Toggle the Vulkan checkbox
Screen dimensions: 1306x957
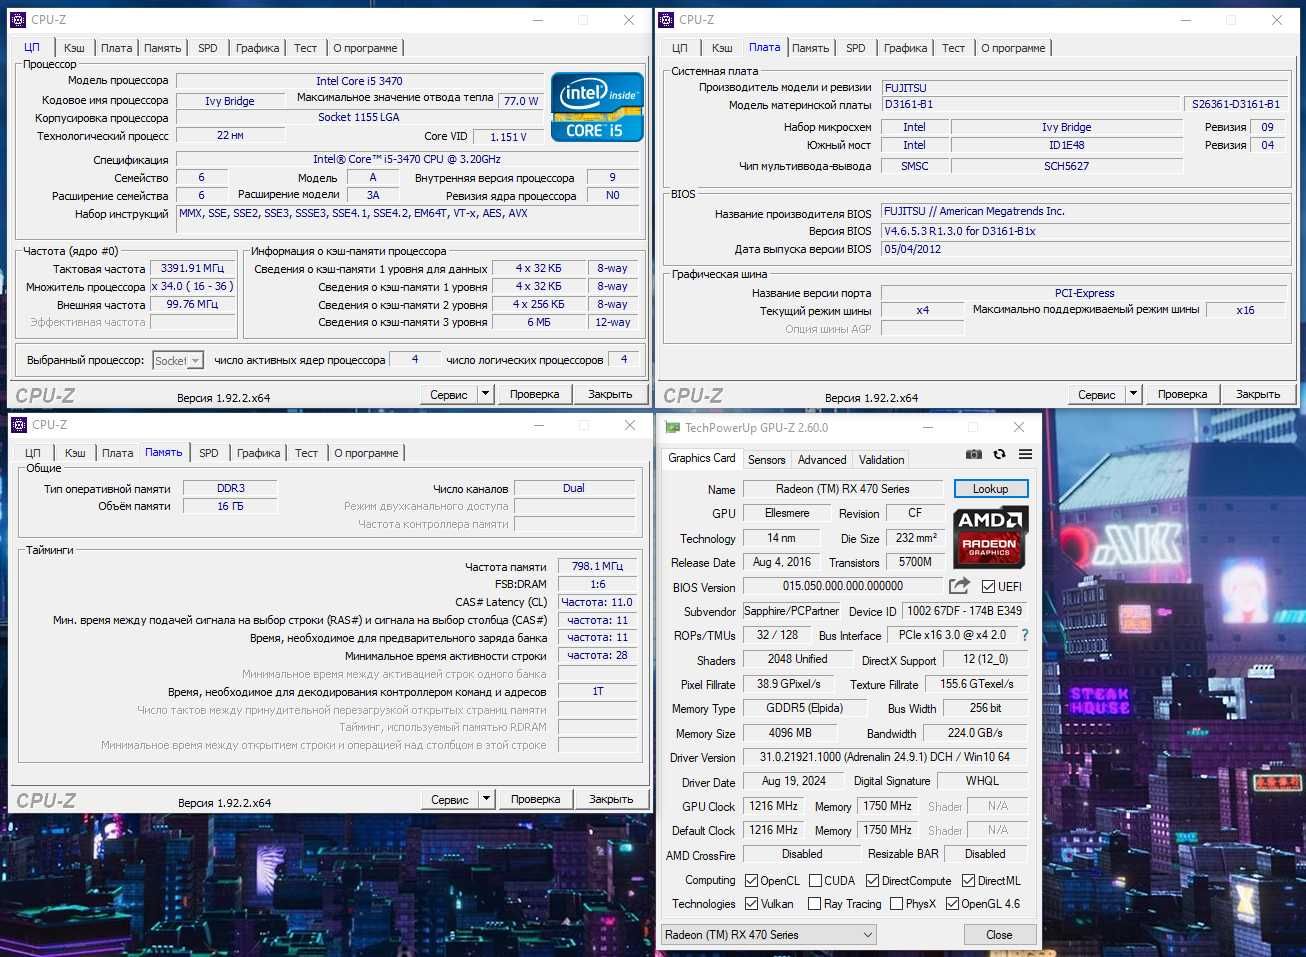point(752,904)
